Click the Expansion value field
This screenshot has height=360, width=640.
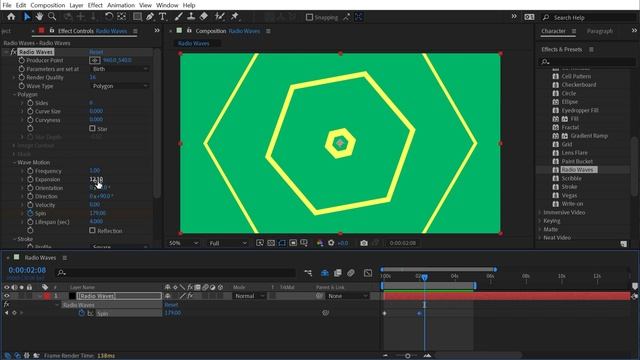pos(96,179)
